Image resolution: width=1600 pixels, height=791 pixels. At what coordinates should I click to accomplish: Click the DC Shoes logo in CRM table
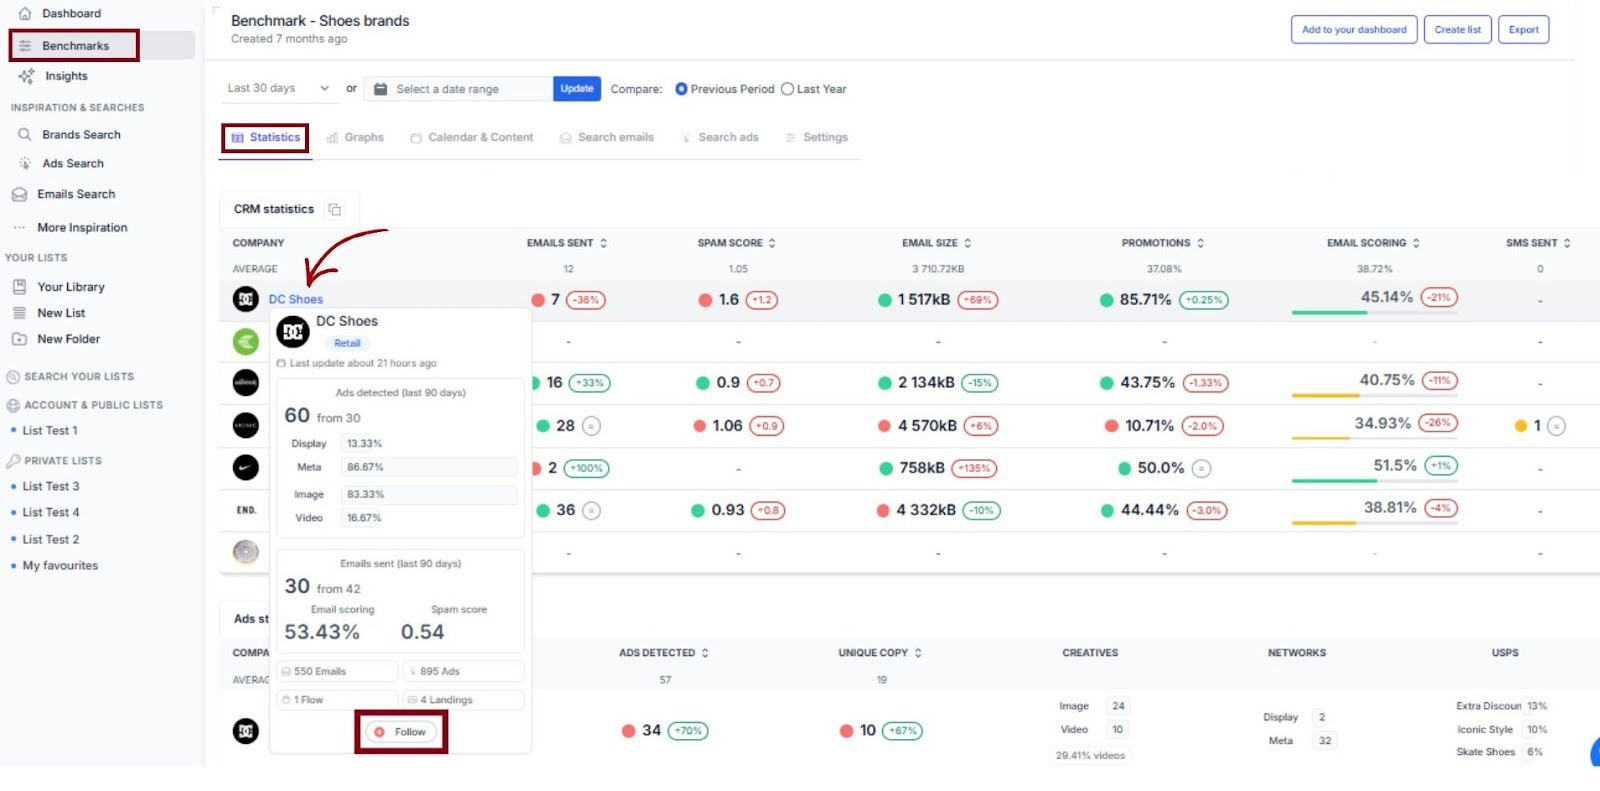tap(245, 299)
